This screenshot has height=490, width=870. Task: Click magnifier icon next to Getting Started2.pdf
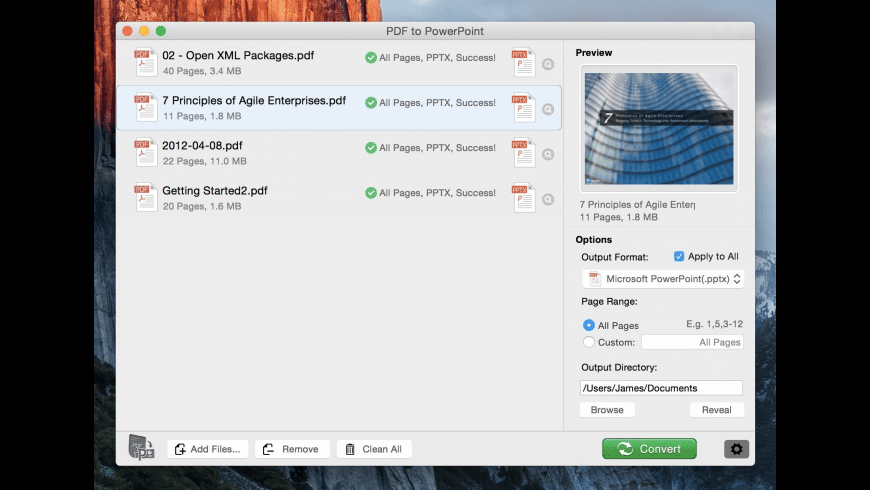click(x=548, y=199)
